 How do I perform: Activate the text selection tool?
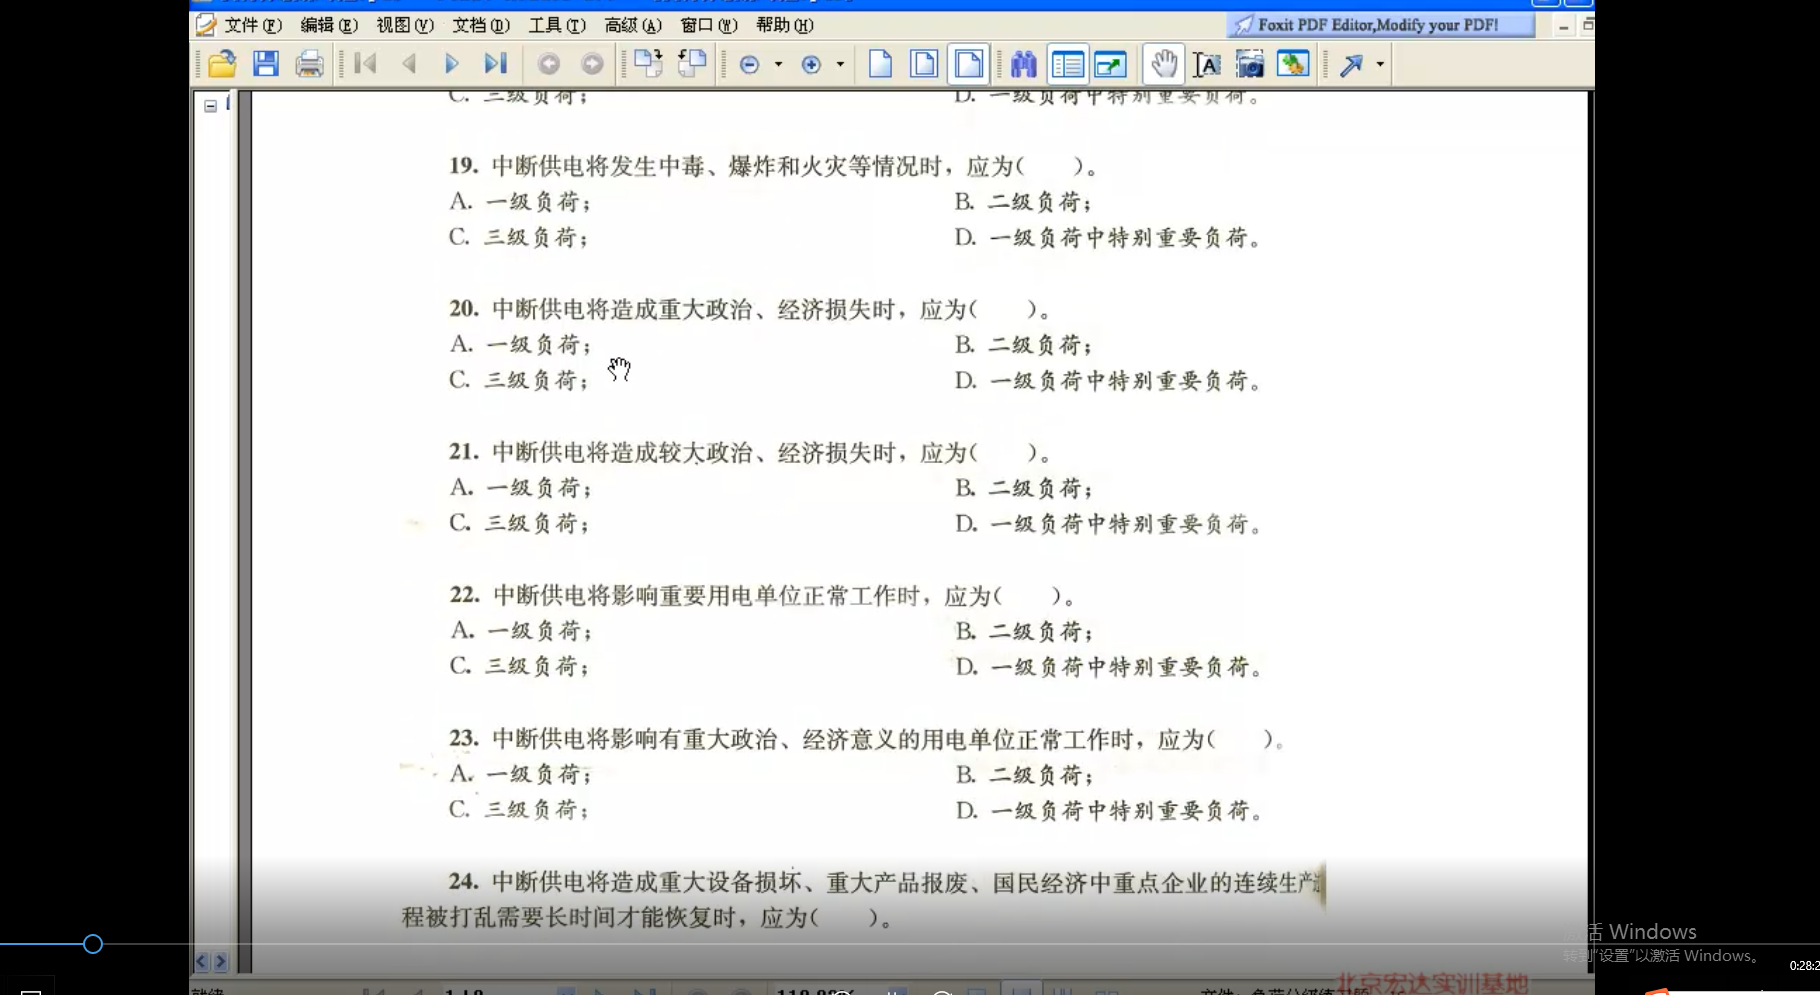tap(1207, 65)
